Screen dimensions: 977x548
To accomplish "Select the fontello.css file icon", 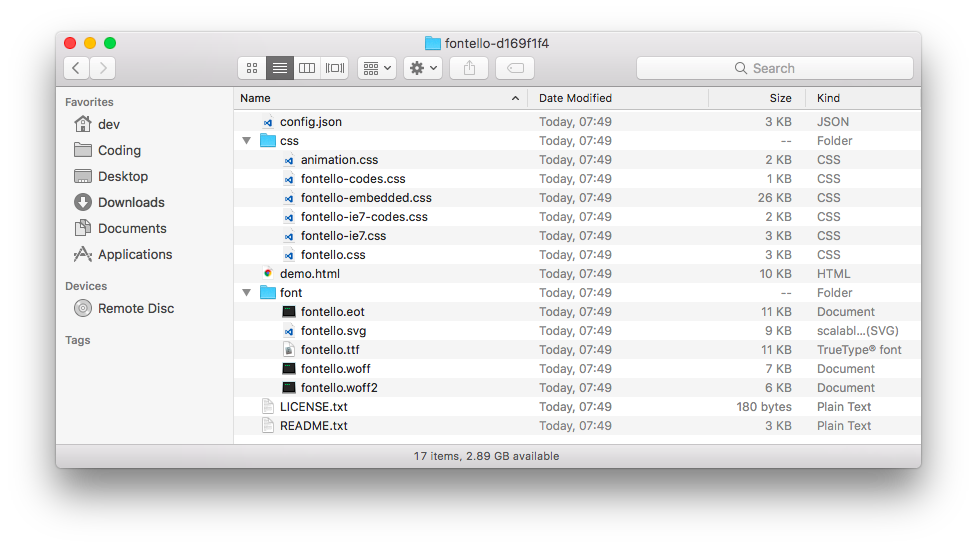I will tap(288, 255).
